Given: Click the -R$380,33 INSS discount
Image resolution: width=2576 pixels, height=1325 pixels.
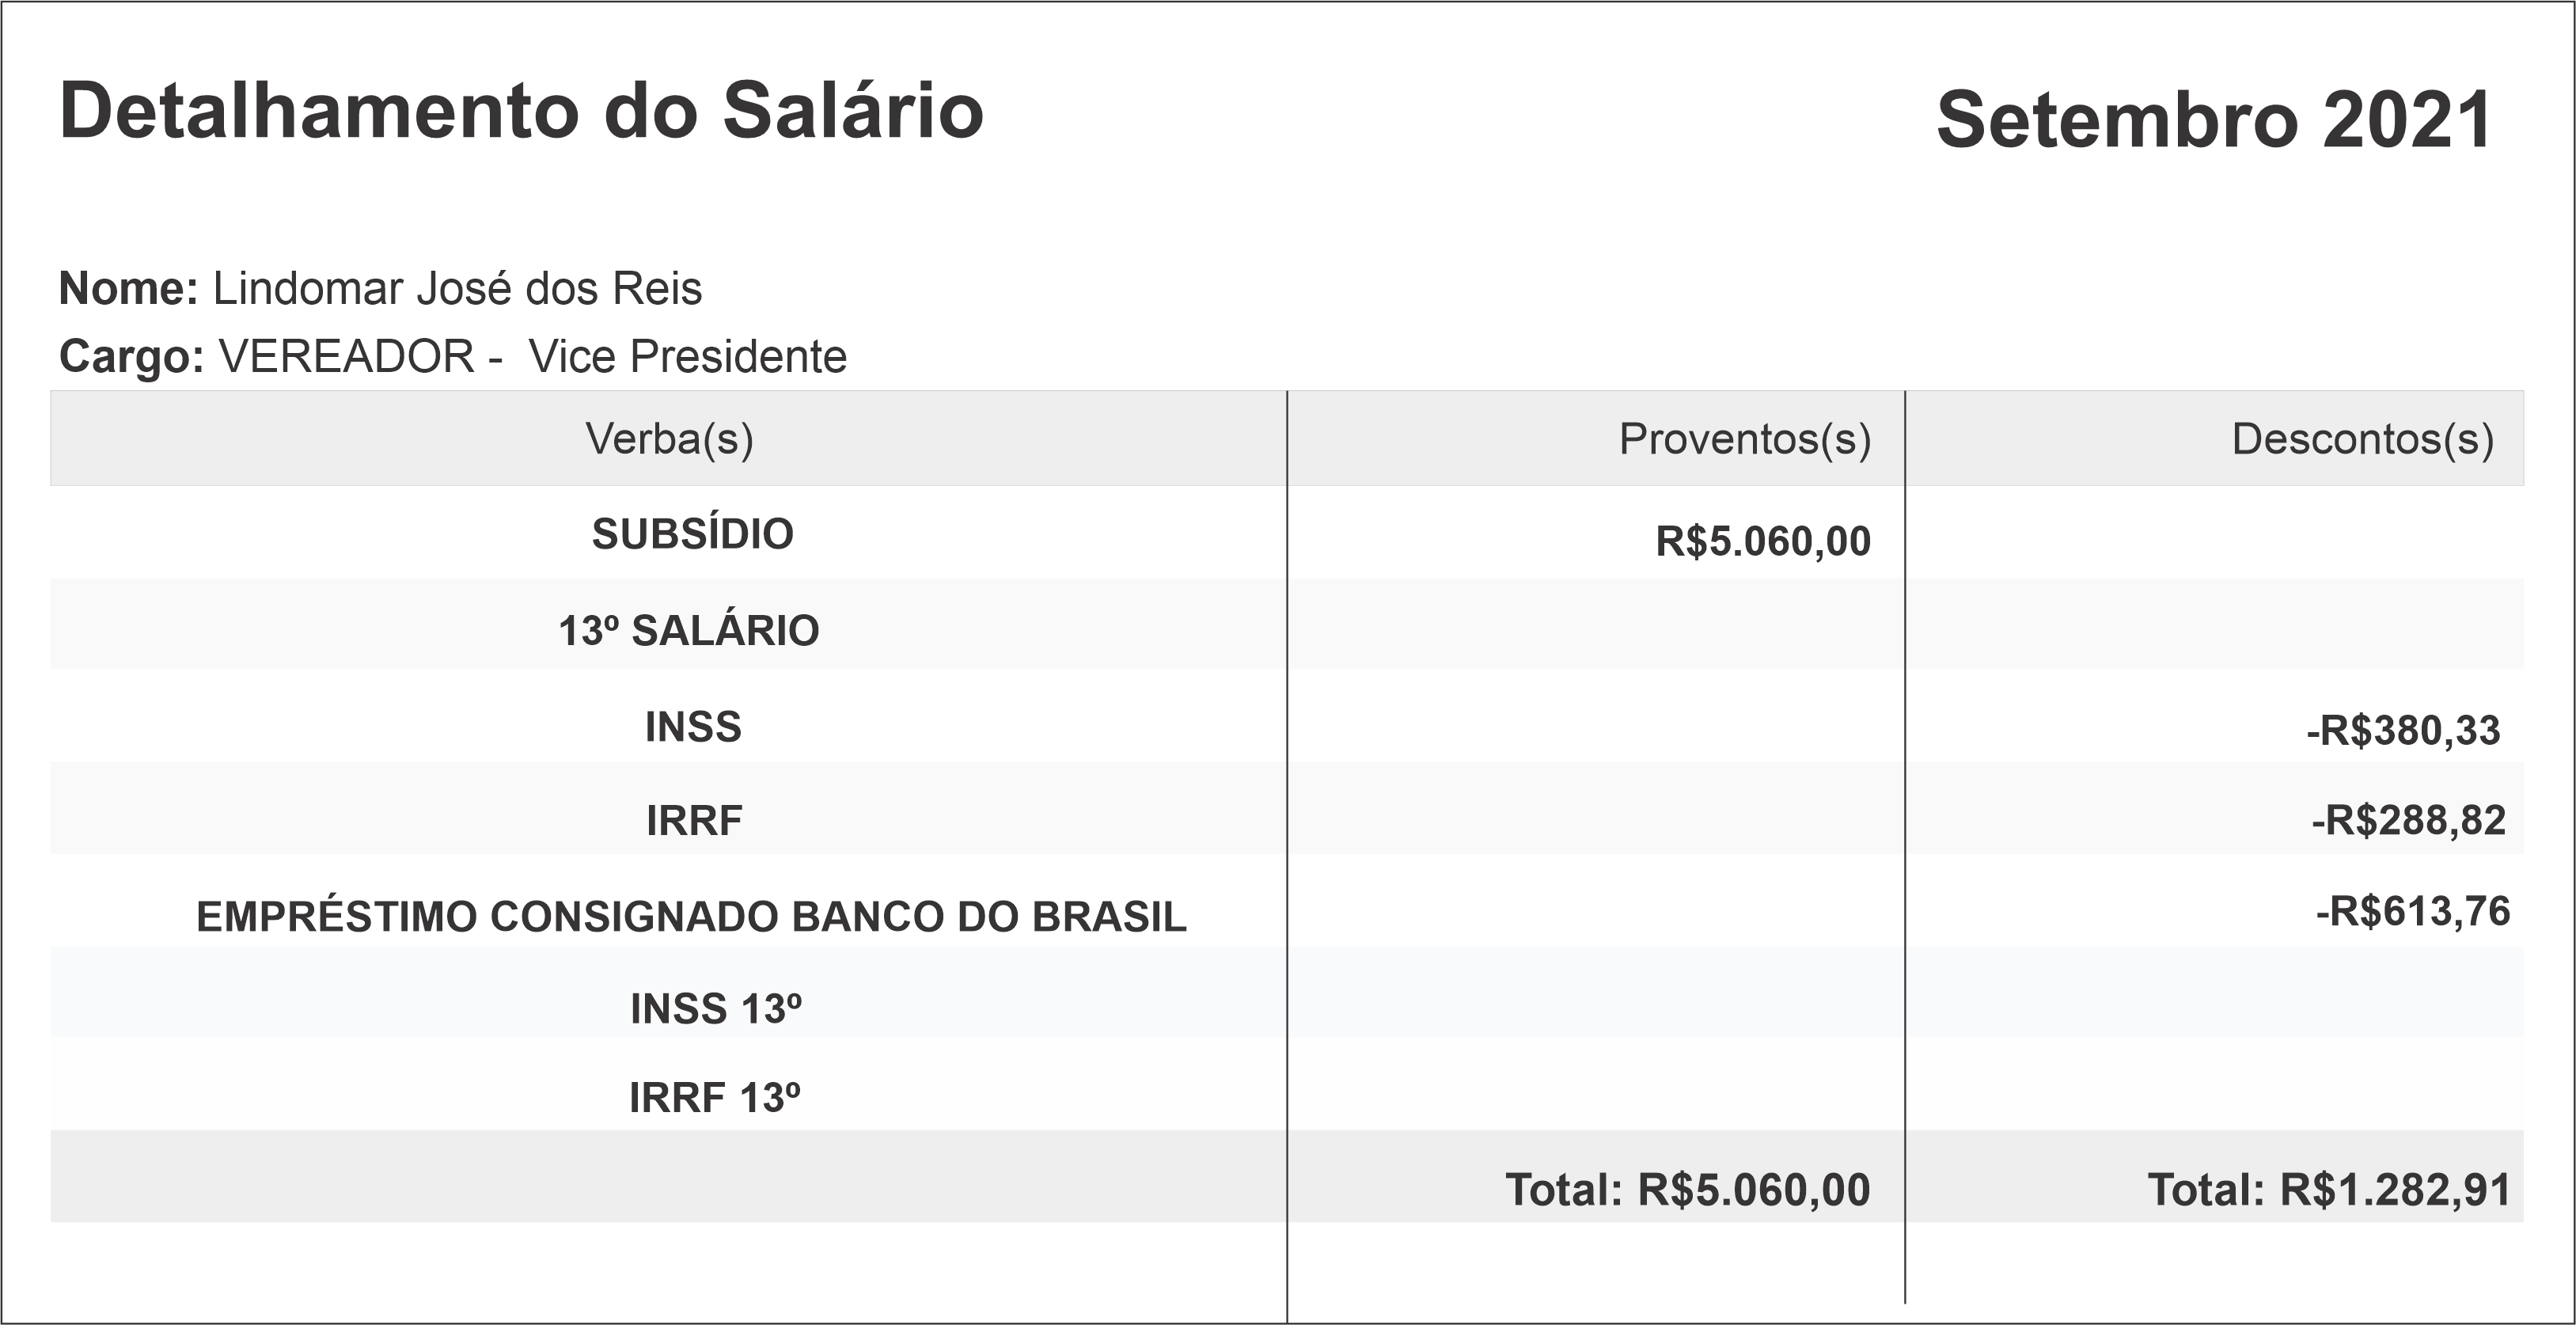Looking at the screenshot, I should click(2403, 730).
